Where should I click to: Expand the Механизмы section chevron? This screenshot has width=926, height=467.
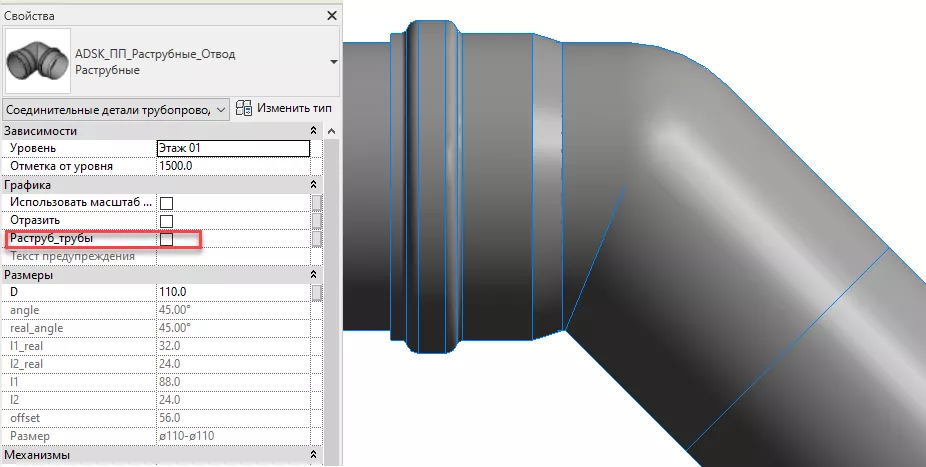(314, 456)
